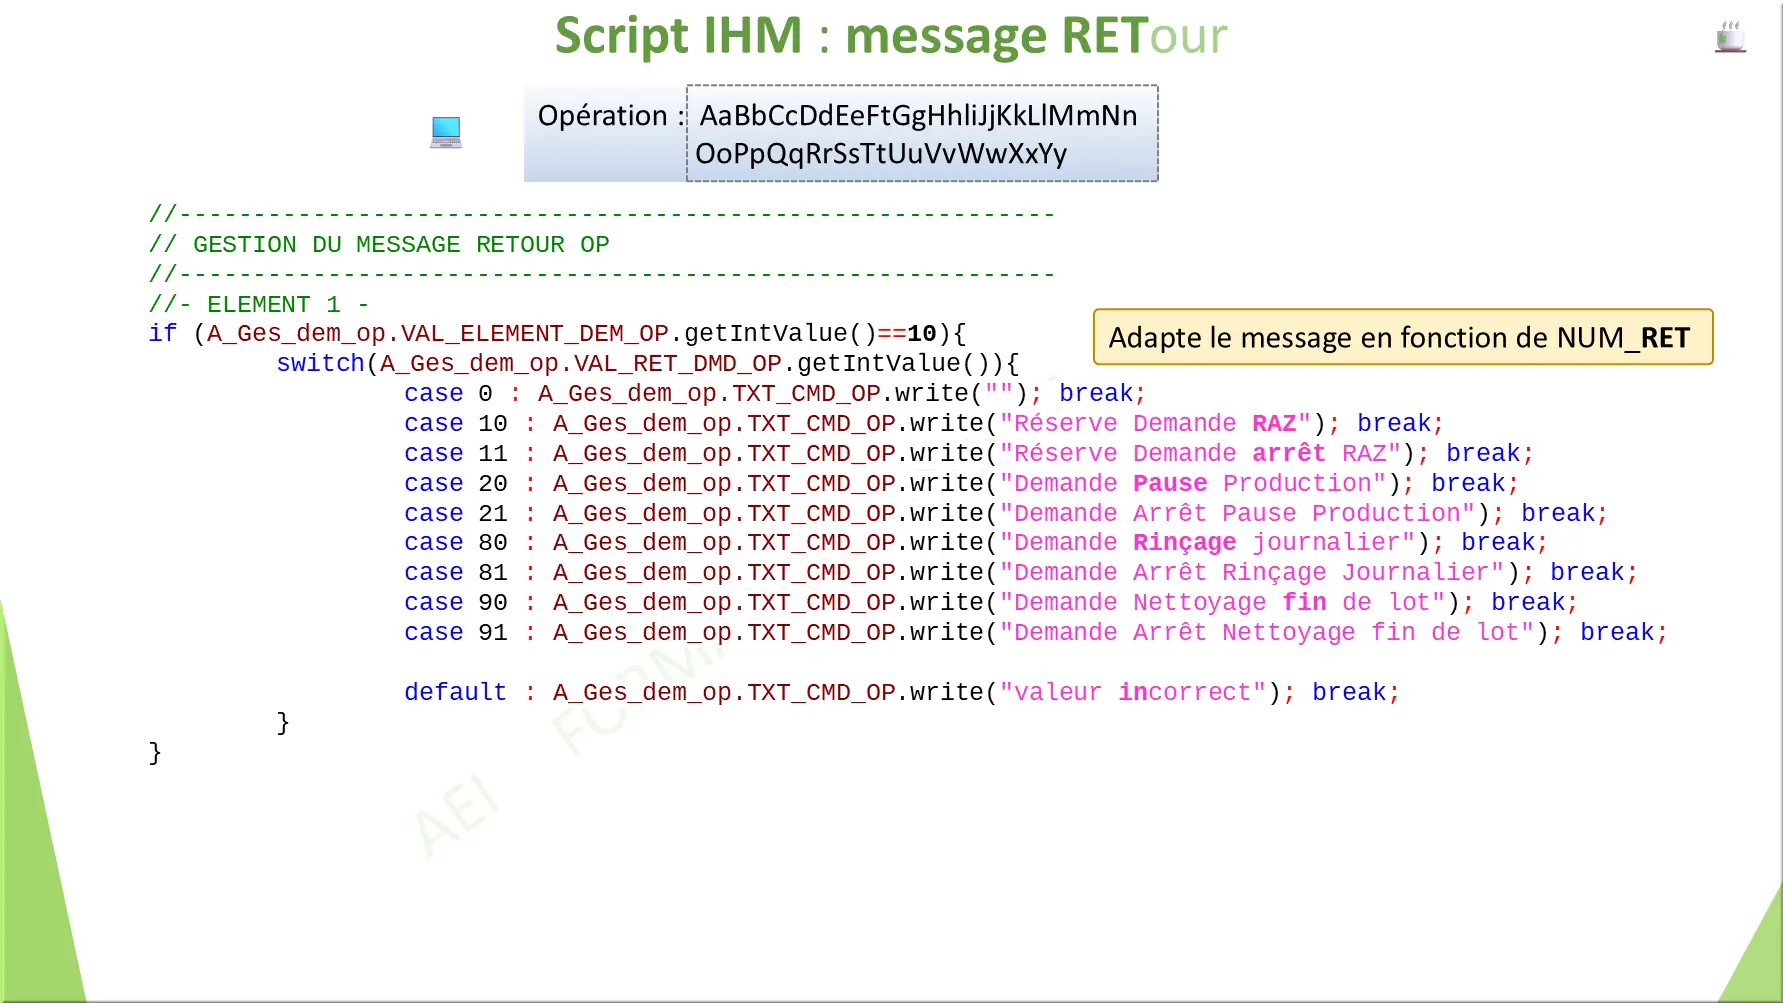Click the steaming tea cup icon
Image resolution: width=1783 pixels, height=1003 pixels.
[x=1731, y=37]
